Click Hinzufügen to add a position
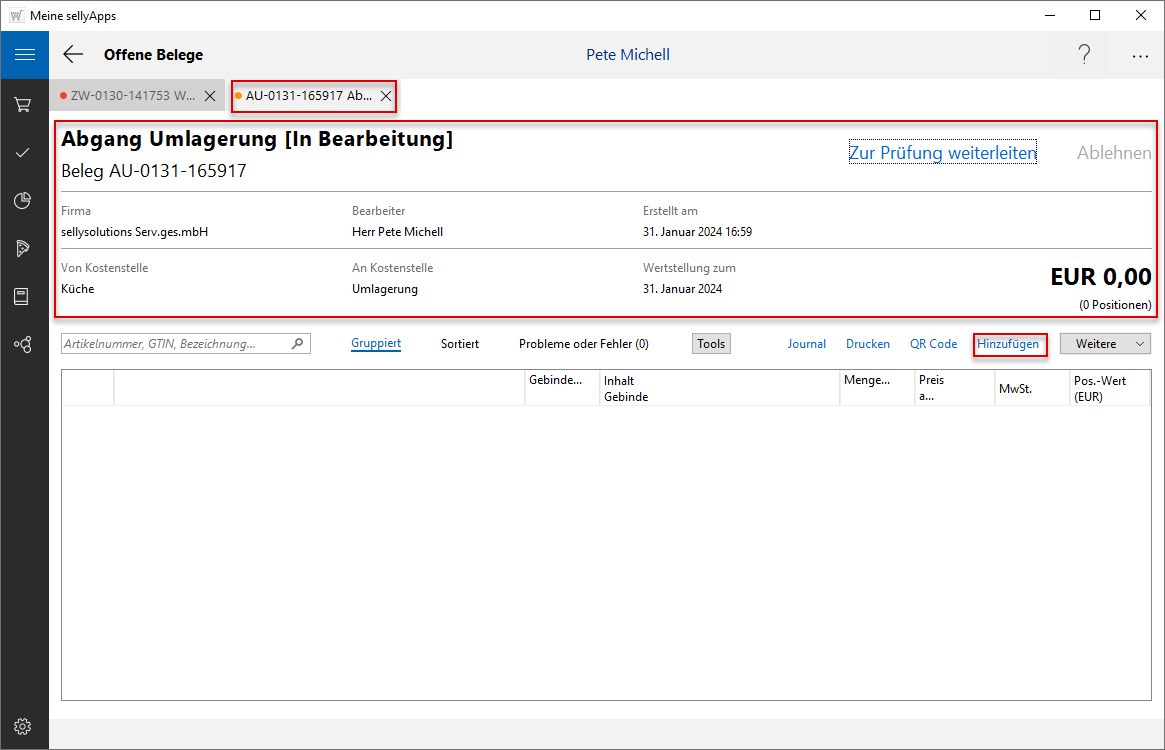 [1008, 344]
